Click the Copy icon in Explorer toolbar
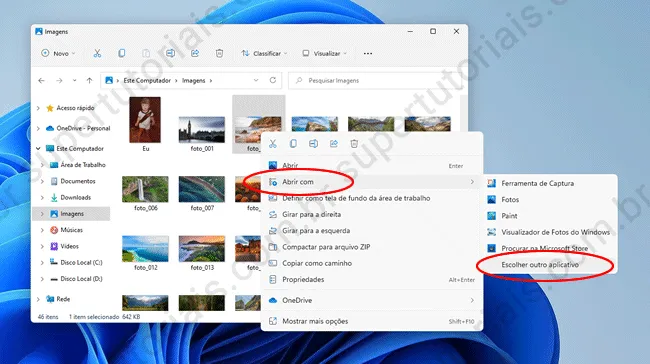Image resolution: width=650 pixels, height=364 pixels. [x=121, y=53]
